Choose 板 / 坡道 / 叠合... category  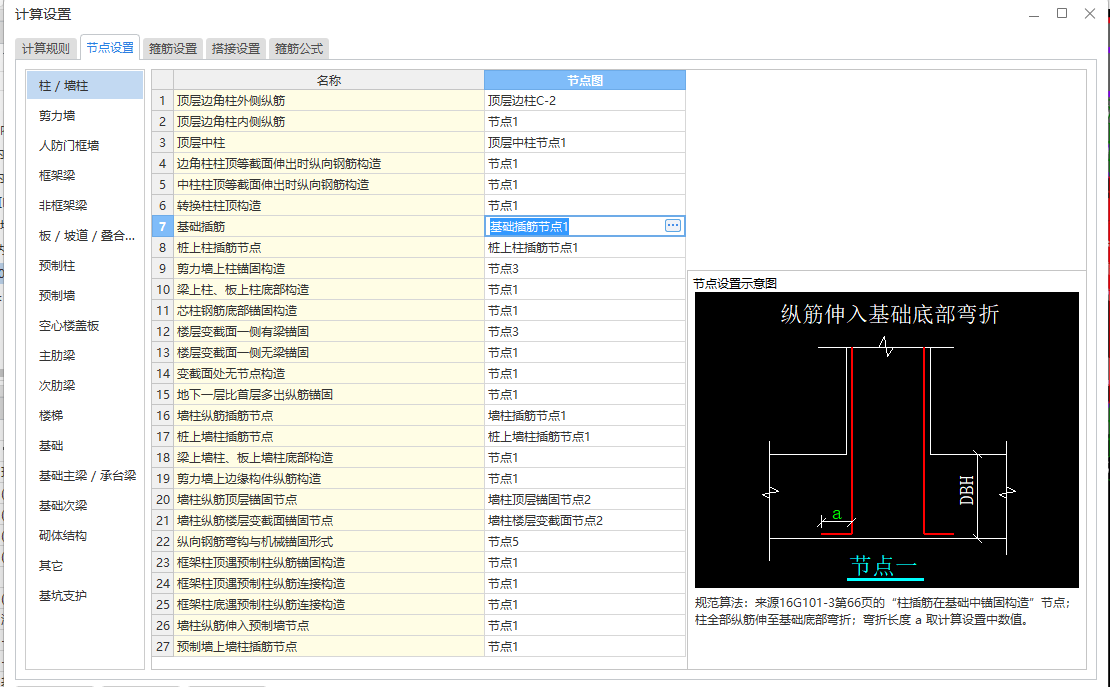[85, 236]
